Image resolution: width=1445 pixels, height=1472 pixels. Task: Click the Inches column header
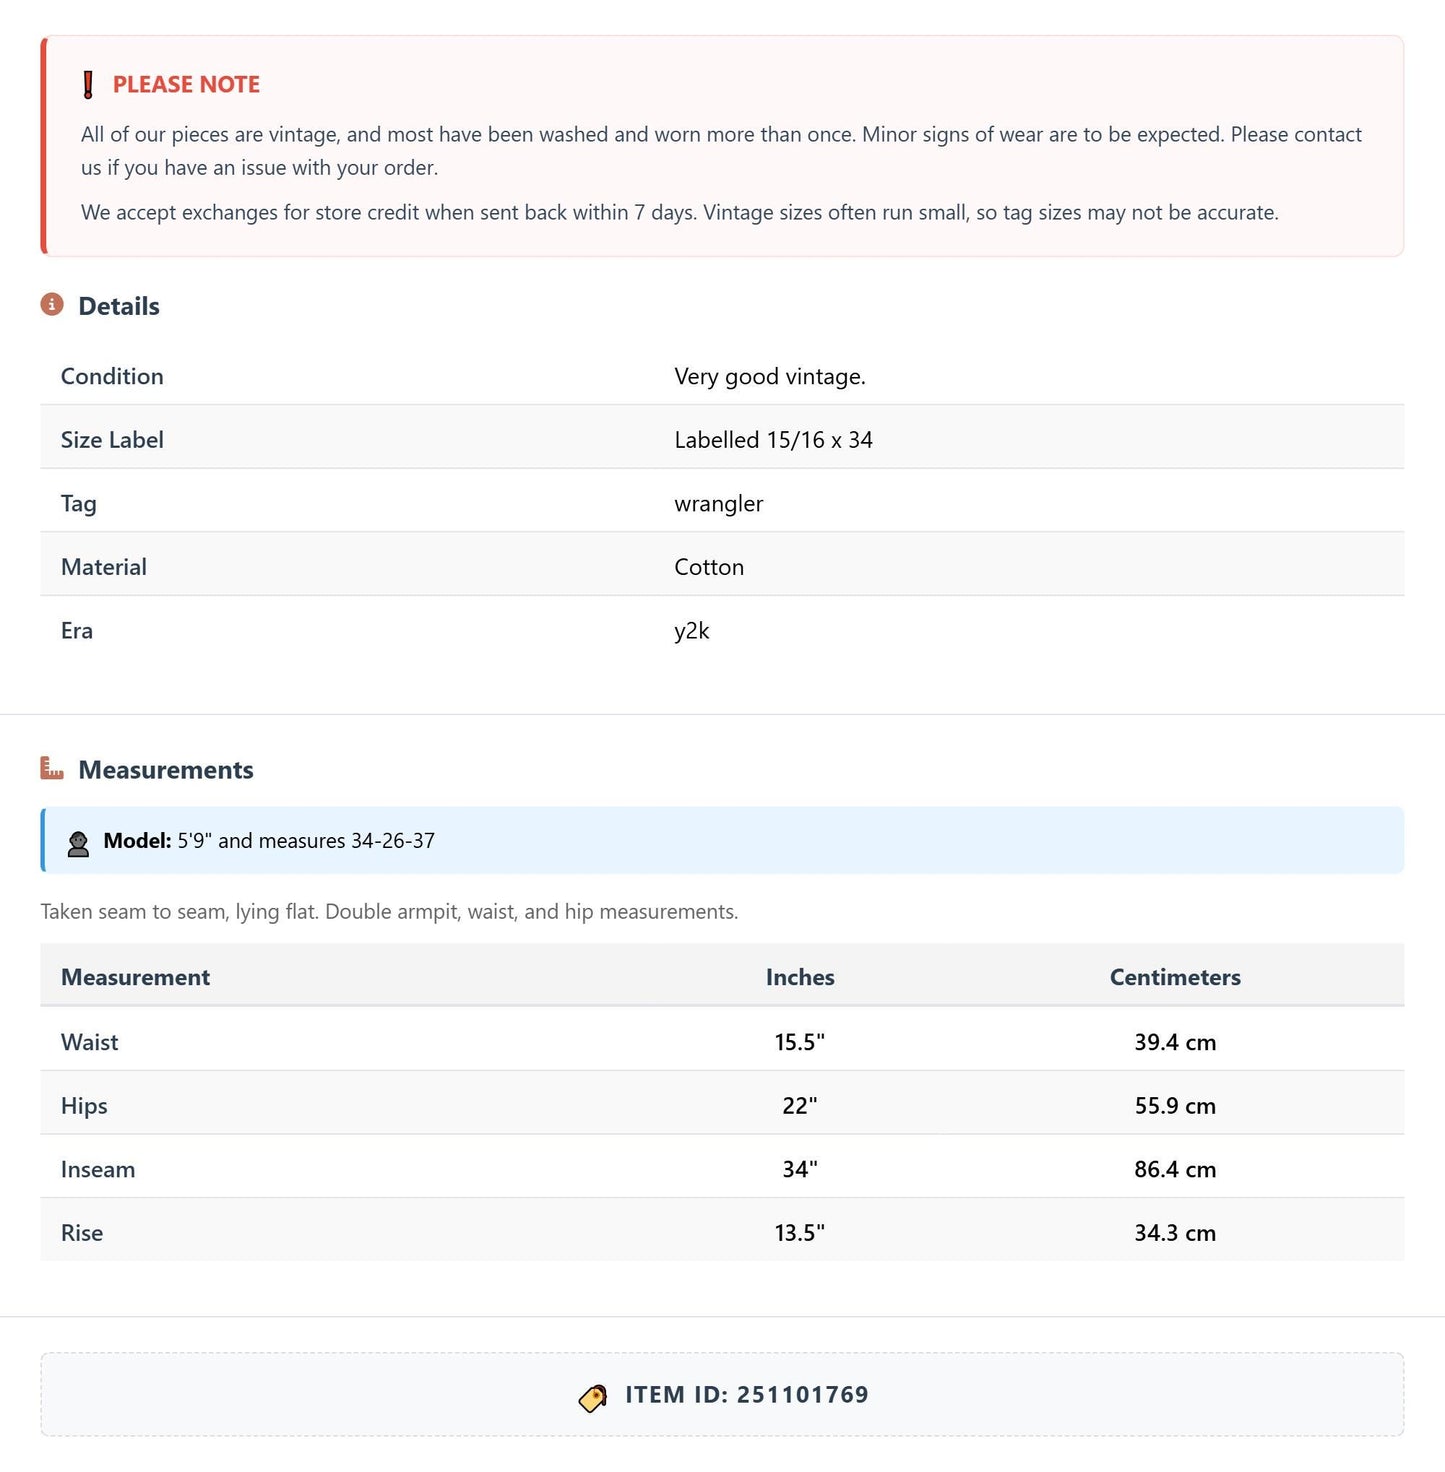(800, 977)
